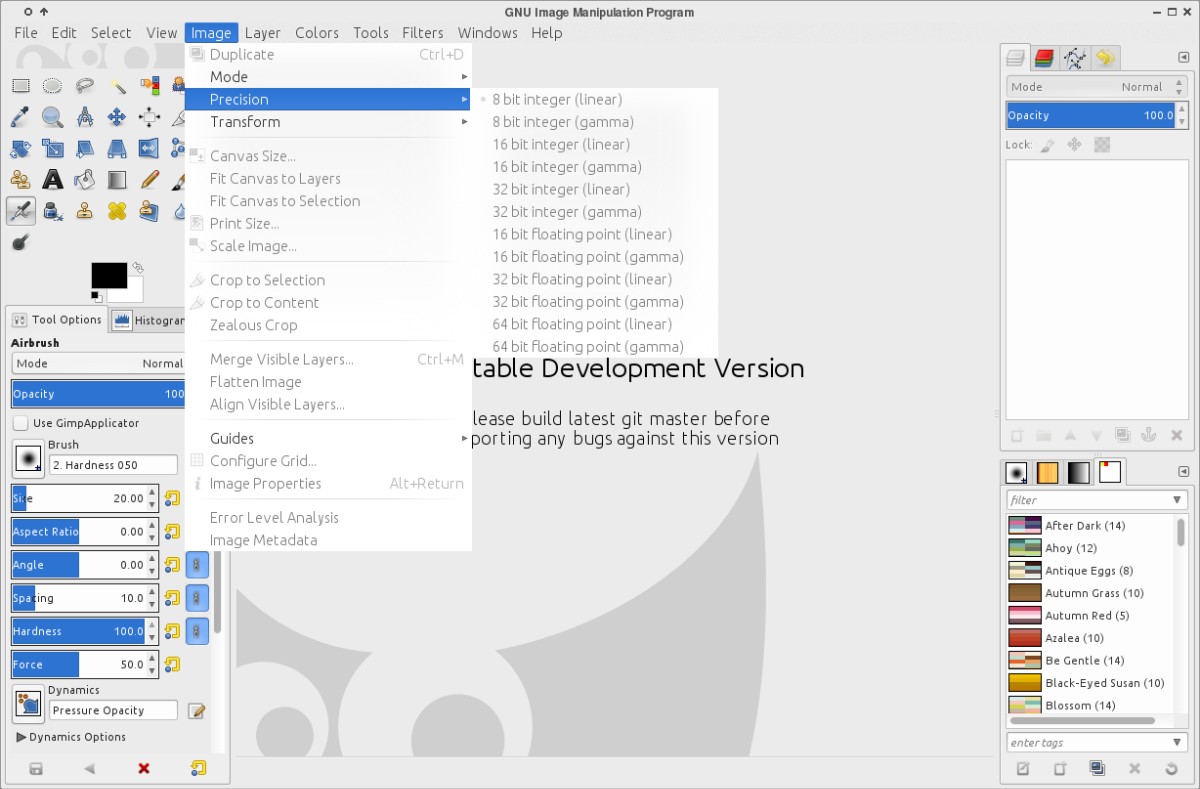
Task: Increase layer Opacity with stepper
Action: pos(1181,110)
